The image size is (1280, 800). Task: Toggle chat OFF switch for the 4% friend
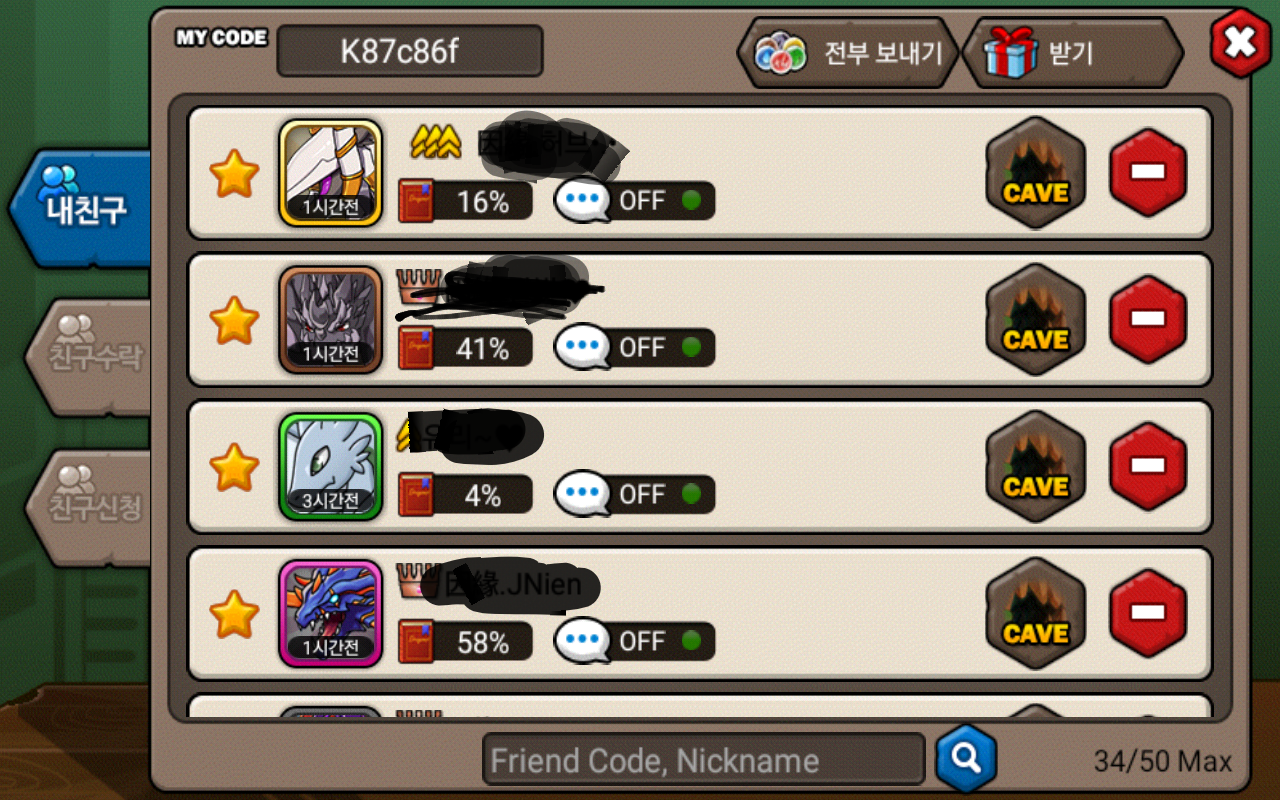635,495
